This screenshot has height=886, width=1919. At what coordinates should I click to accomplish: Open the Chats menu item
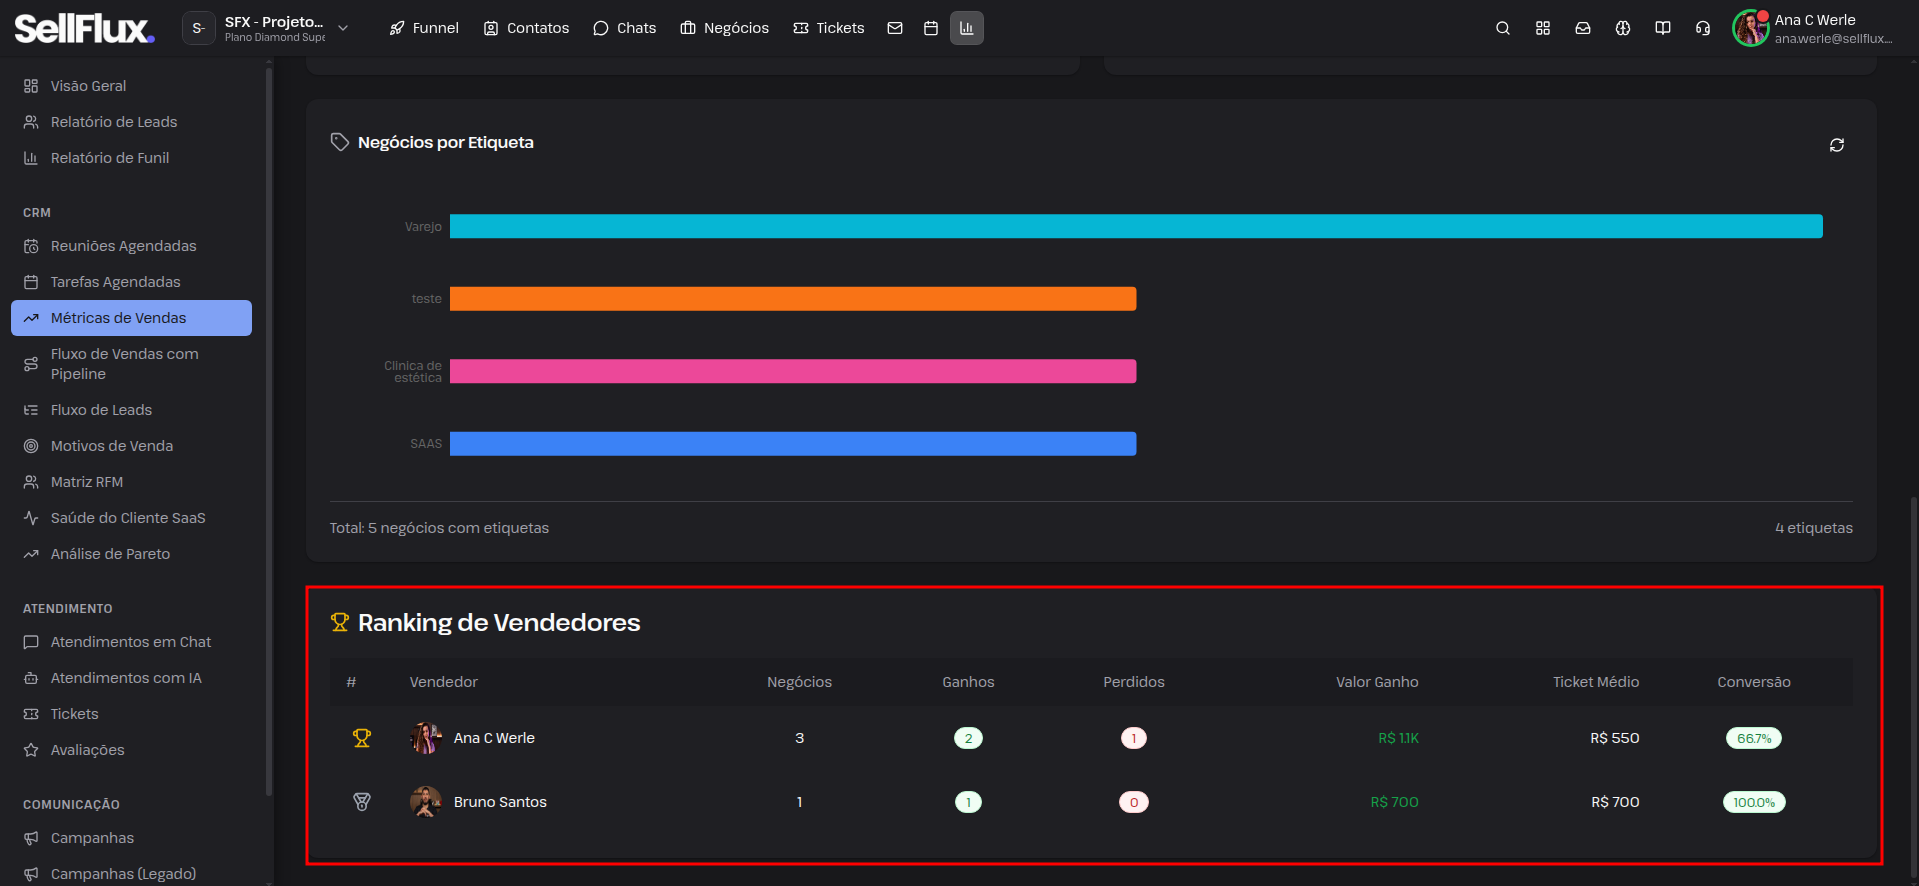pos(625,28)
